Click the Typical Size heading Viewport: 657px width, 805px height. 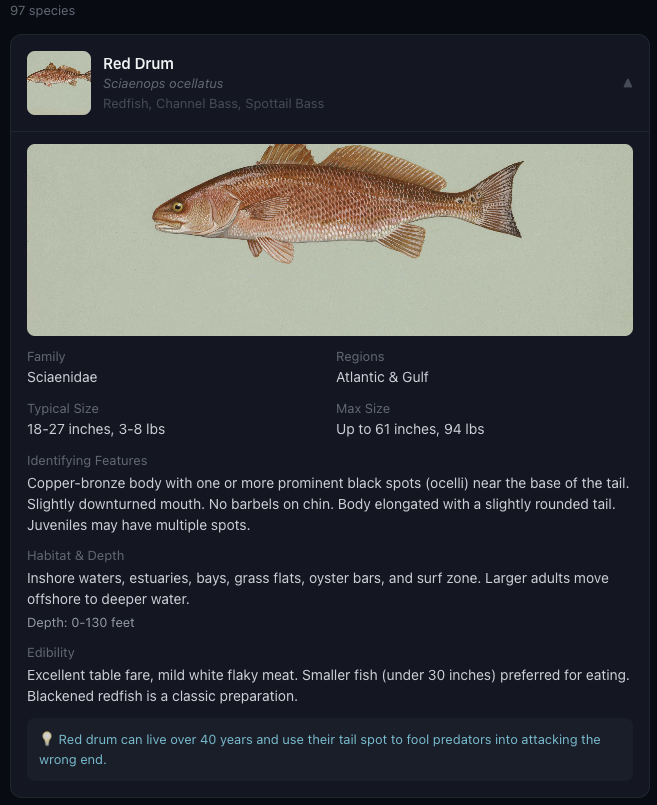62,408
